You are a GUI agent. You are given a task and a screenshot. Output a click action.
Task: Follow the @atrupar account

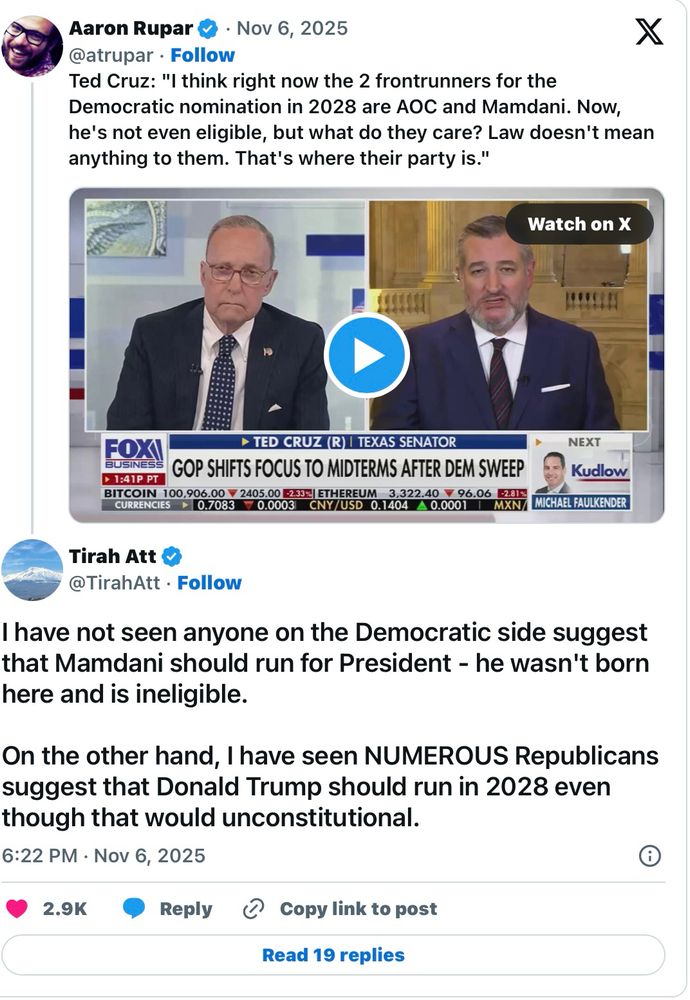[x=203, y=55]
